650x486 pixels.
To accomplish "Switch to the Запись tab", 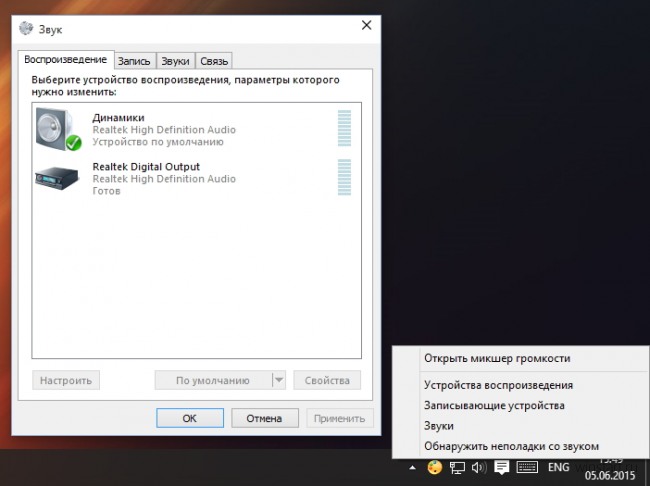I will coord(134,61).
